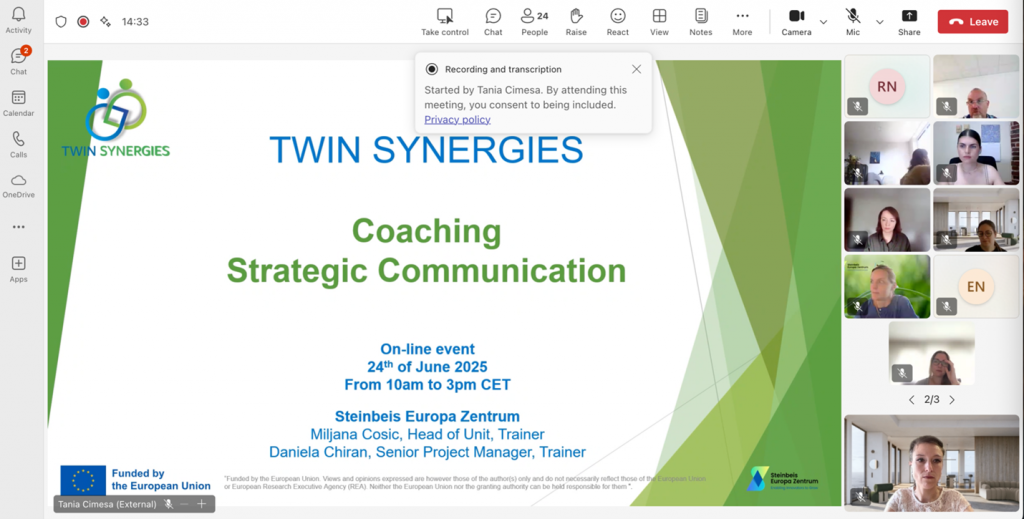Viewport: 1024px width, 519px height.
Task: Open OneDrive in the left sidebar
Action: click(x=18, y=185)
